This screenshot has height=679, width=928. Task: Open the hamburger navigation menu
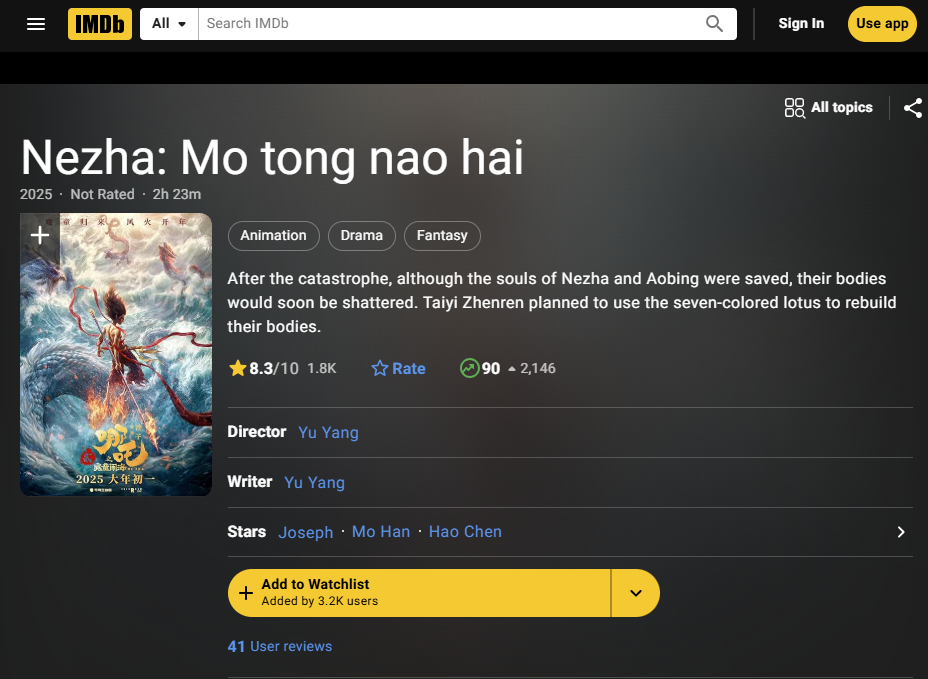36,24
